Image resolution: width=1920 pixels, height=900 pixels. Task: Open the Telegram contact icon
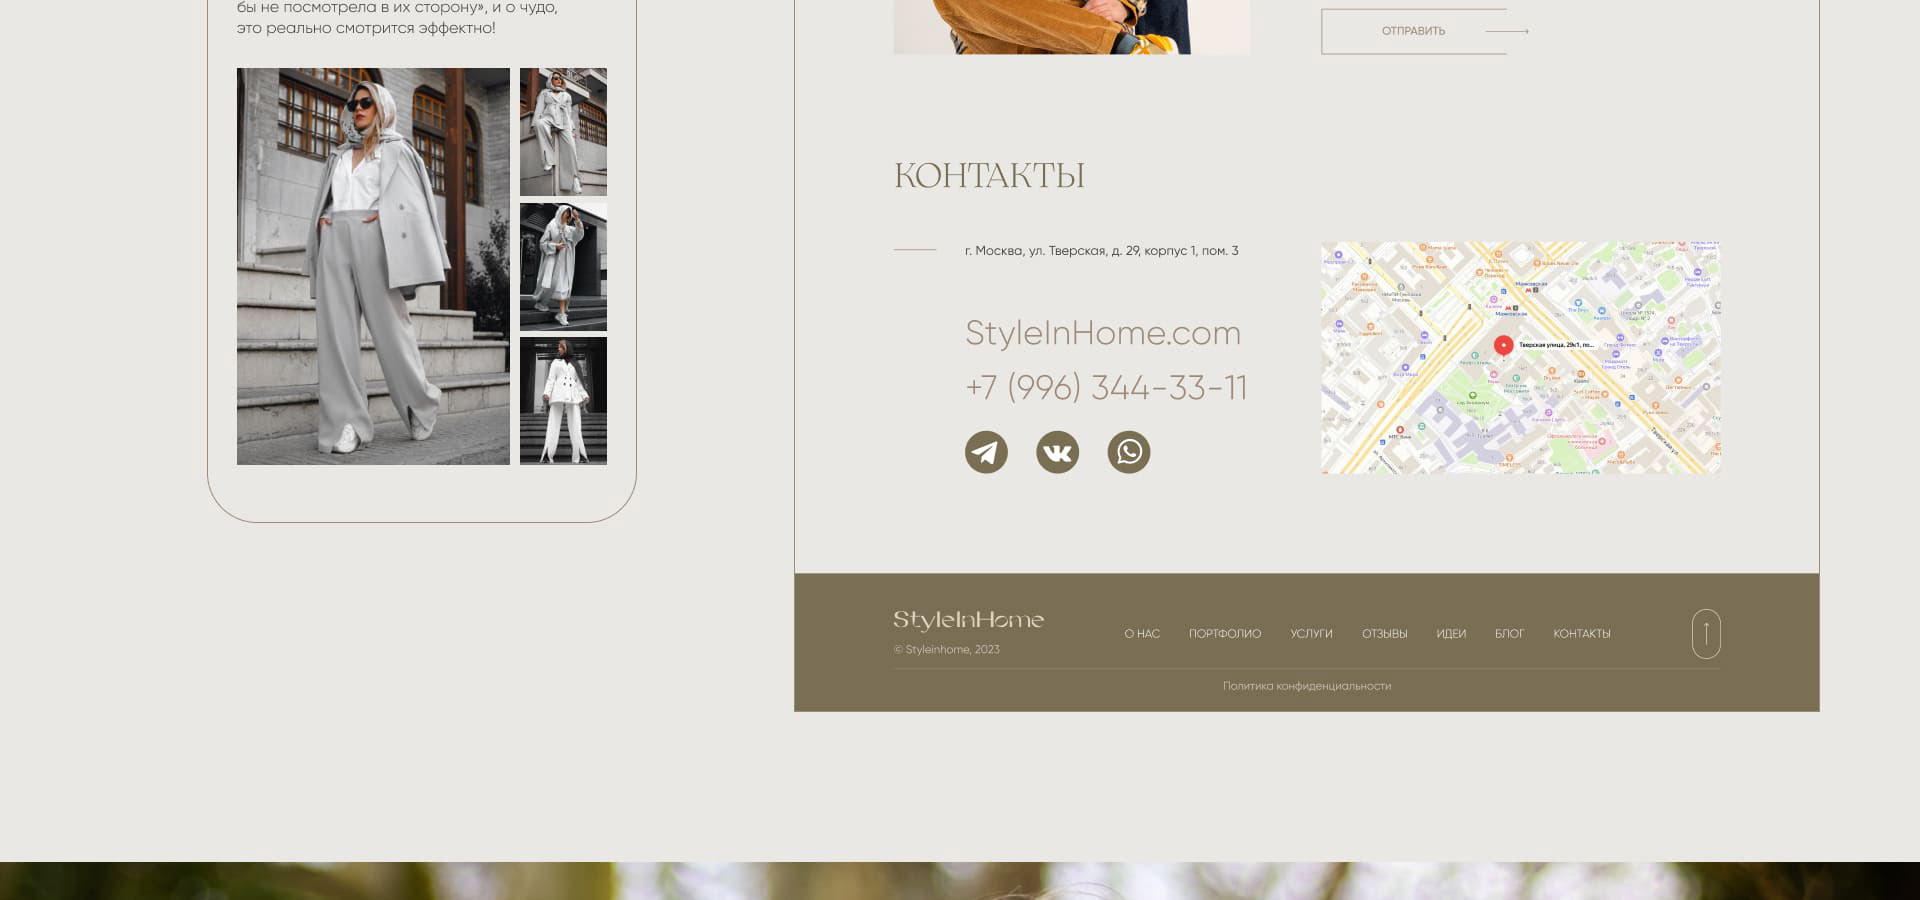pyautogui.click(x=986, y=452)
